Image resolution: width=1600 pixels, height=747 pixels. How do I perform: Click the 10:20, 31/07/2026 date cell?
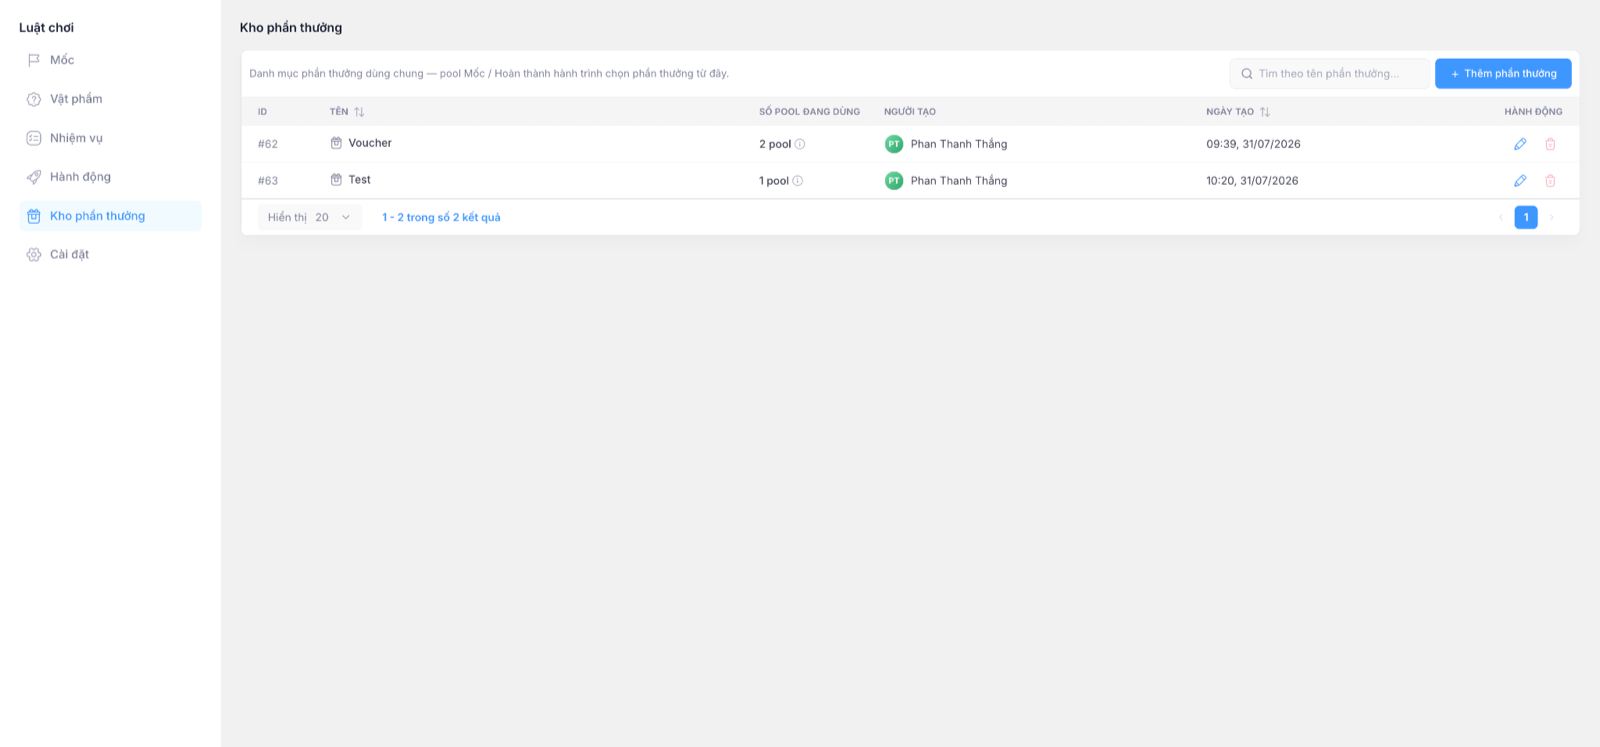[x=1252, y=181]
